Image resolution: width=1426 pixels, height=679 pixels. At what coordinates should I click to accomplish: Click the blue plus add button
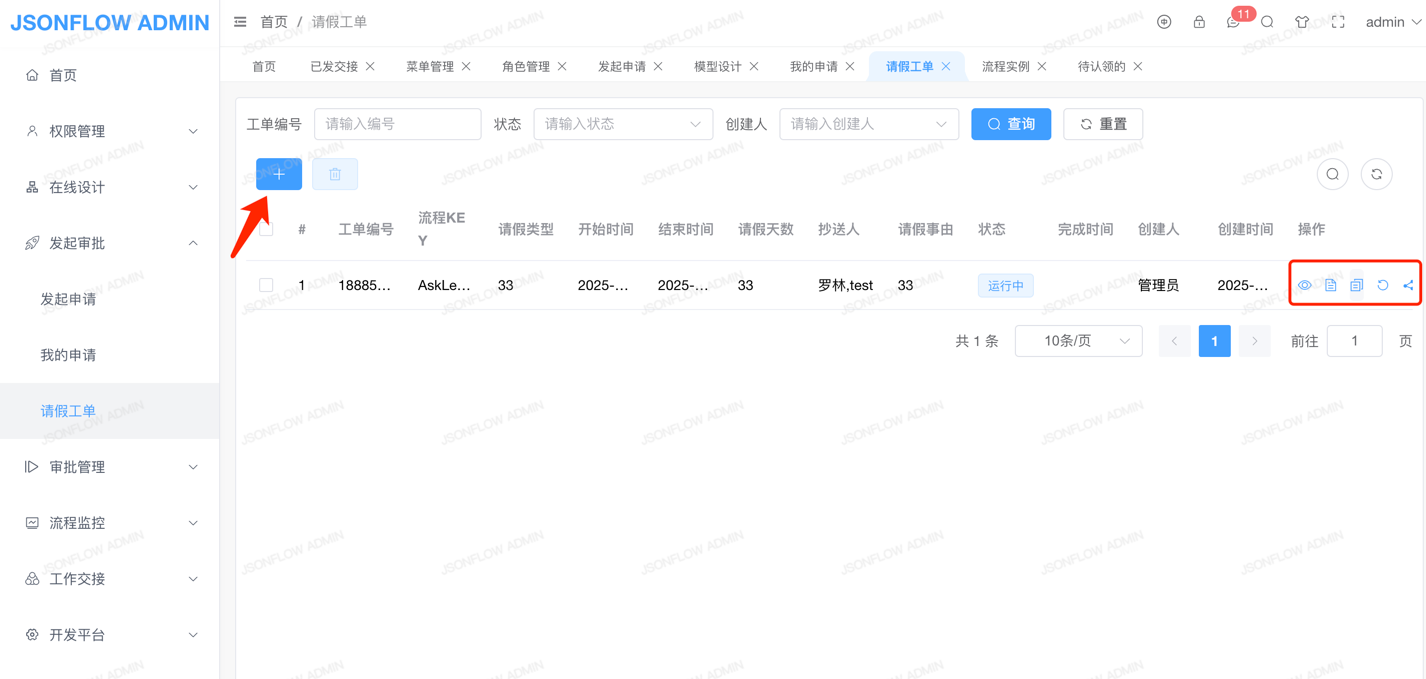(x=278, y=174)
